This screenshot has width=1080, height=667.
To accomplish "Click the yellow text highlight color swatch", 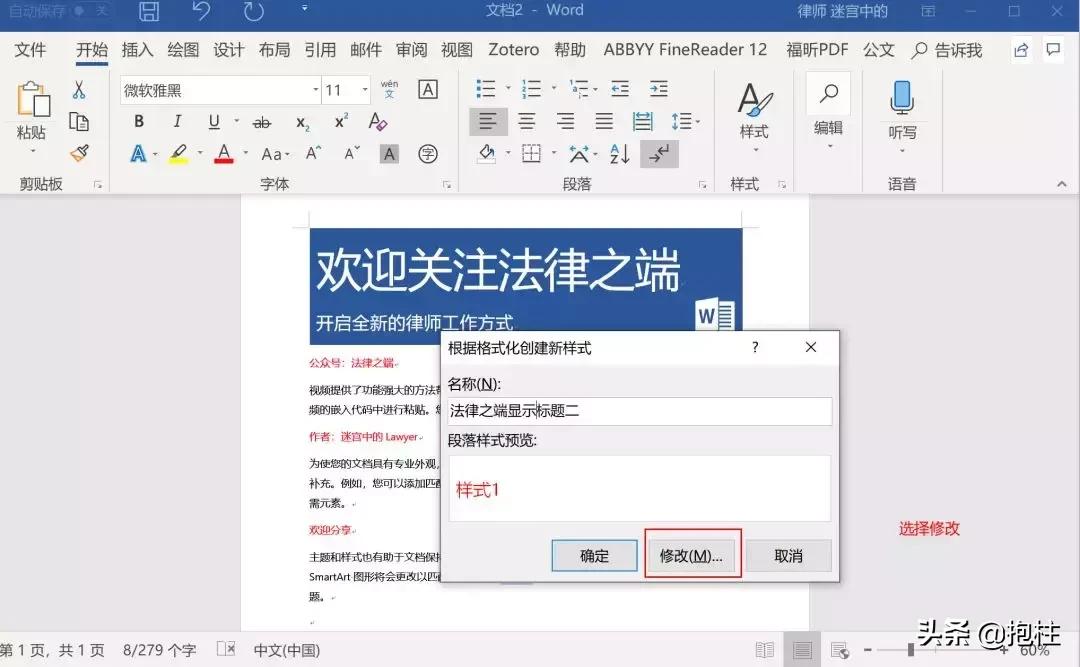I will tap(179, 155).
